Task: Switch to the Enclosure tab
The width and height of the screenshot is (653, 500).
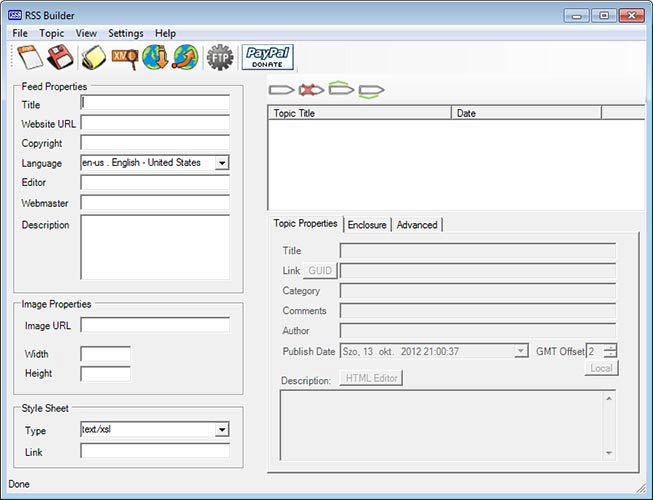Action: (367, 225)
